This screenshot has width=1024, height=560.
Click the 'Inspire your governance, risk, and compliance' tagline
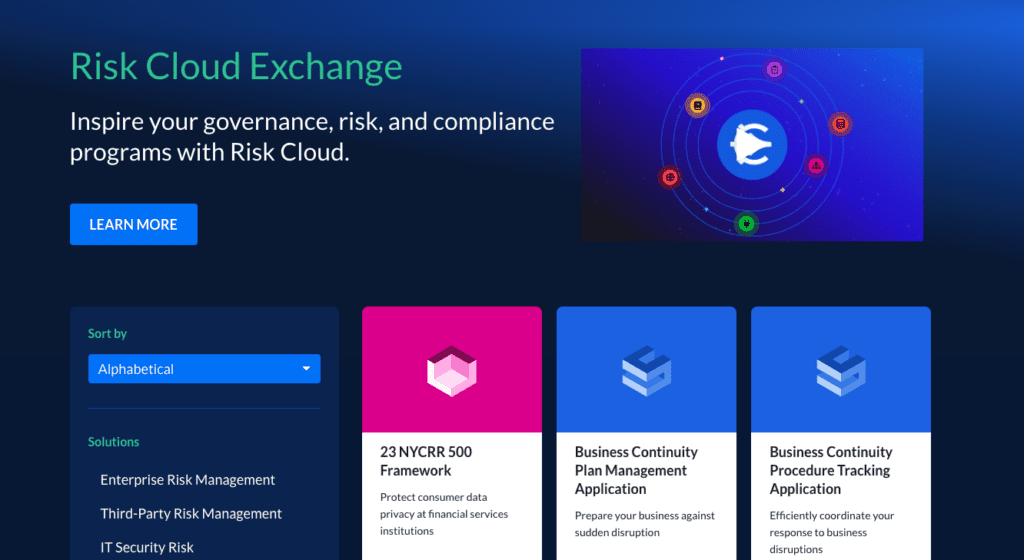[x=312, y=136]
